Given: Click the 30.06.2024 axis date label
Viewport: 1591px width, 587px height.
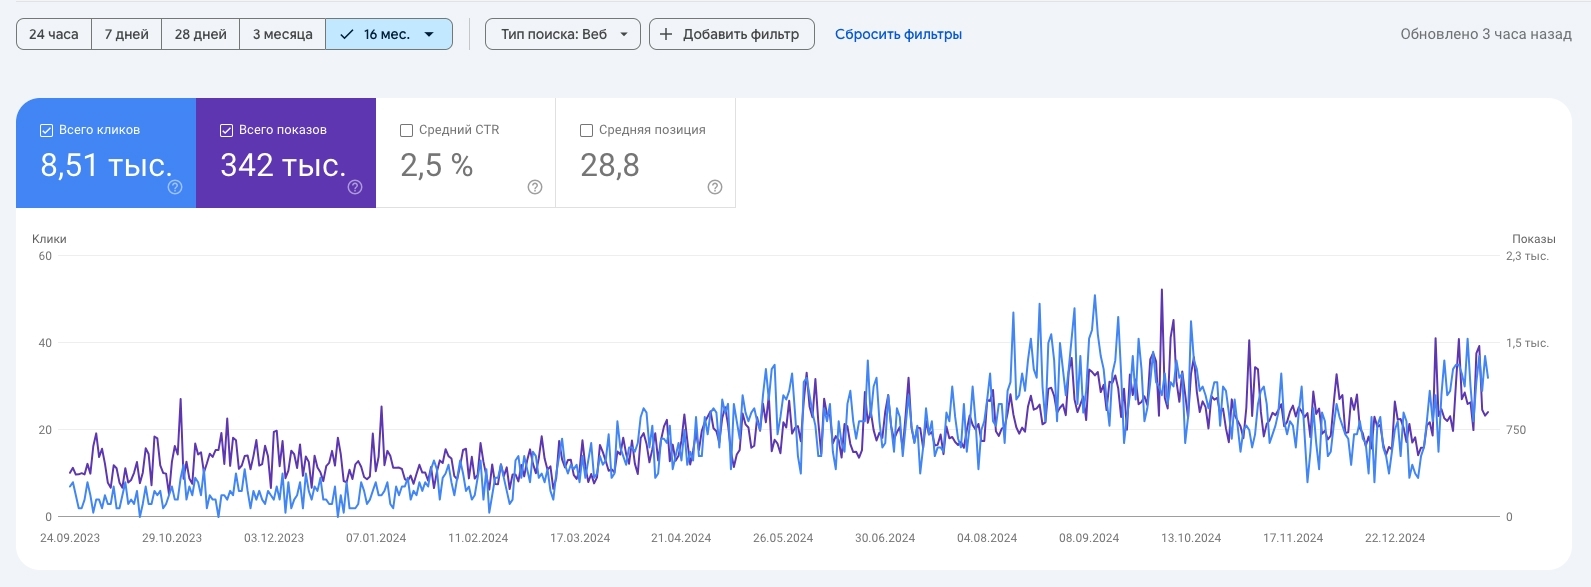Looking at the screenshot, I should point(885,538).
